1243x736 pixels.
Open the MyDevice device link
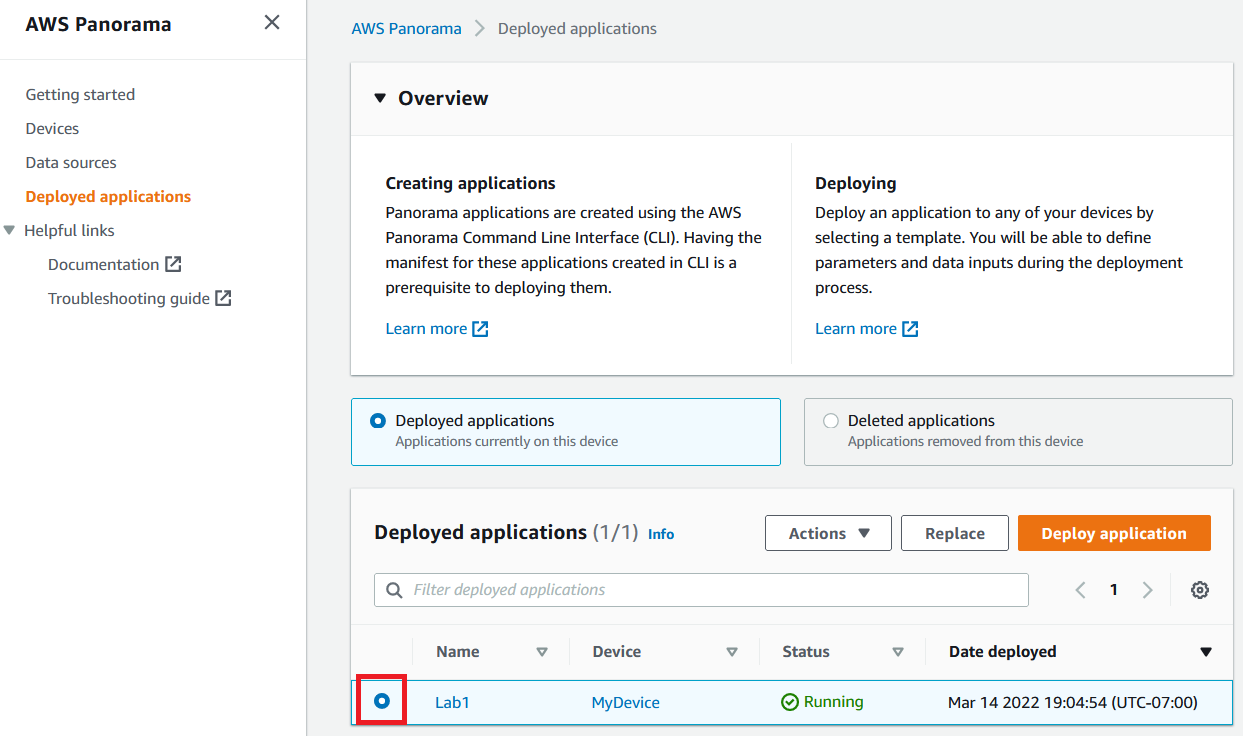click(x=626, y=702)
